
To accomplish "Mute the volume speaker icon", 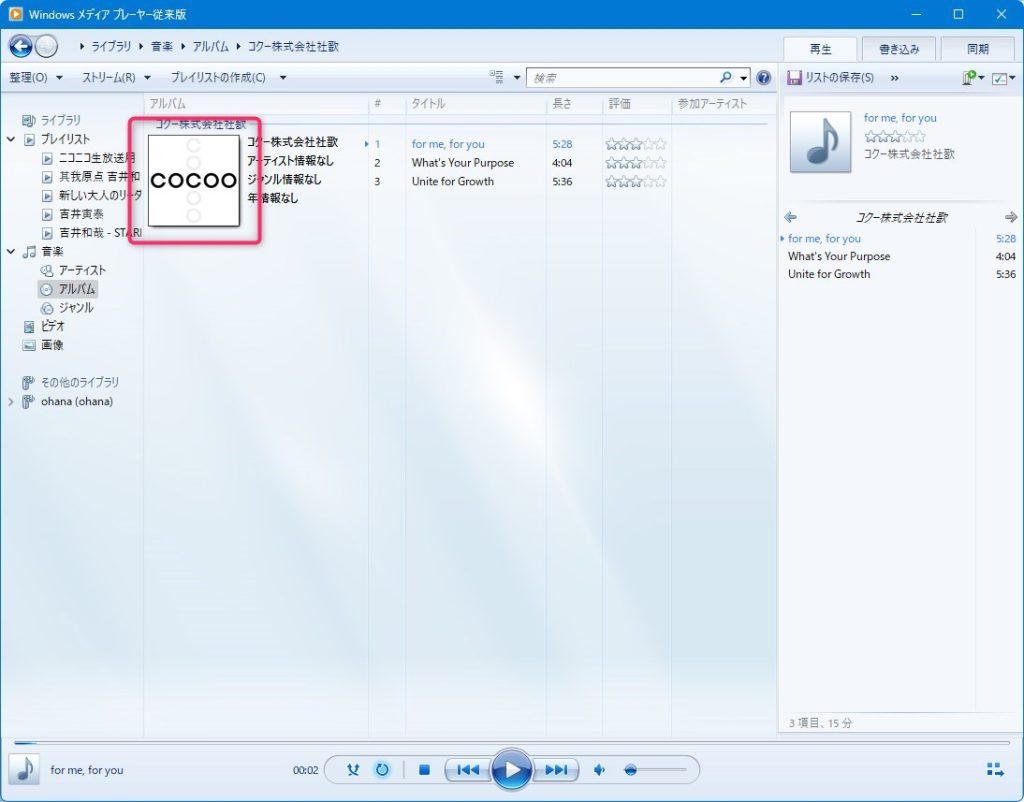I will tap(599, 770).
